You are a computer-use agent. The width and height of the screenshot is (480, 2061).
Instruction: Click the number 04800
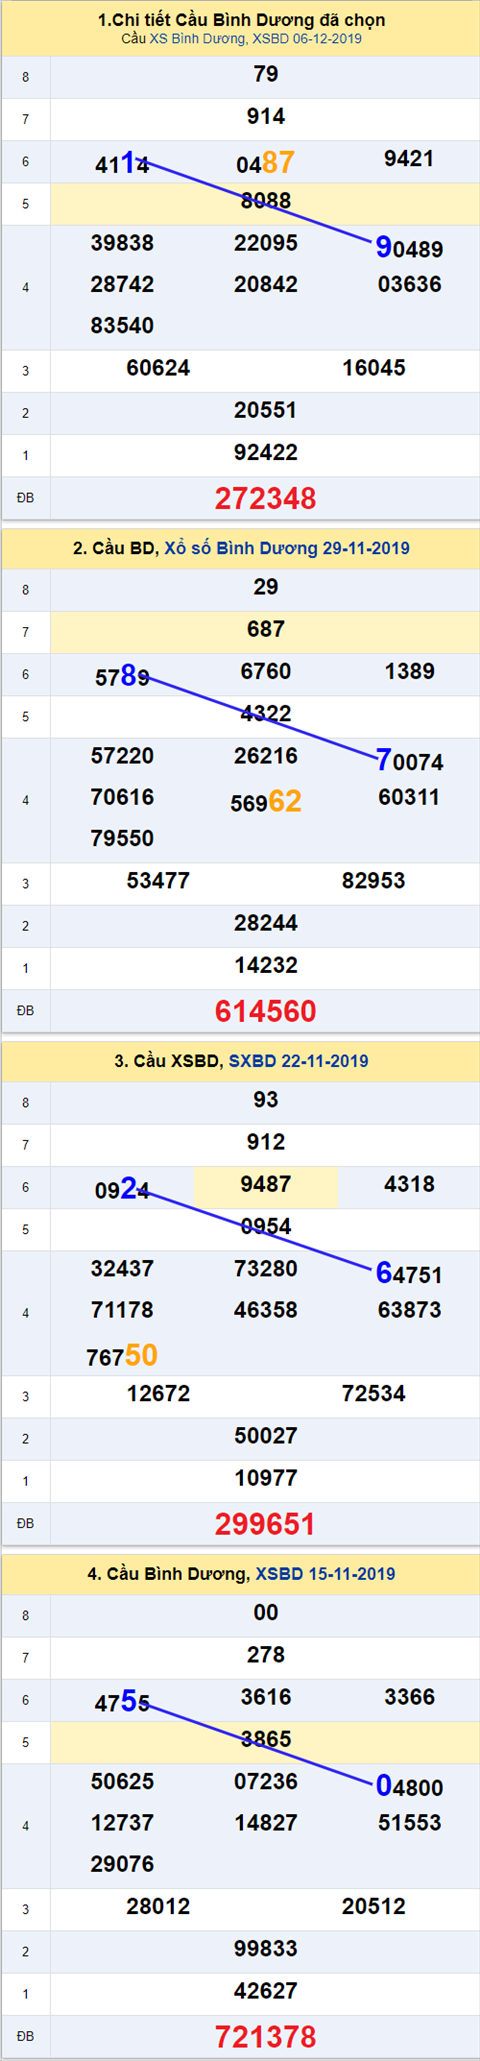tap(409, 1786)
